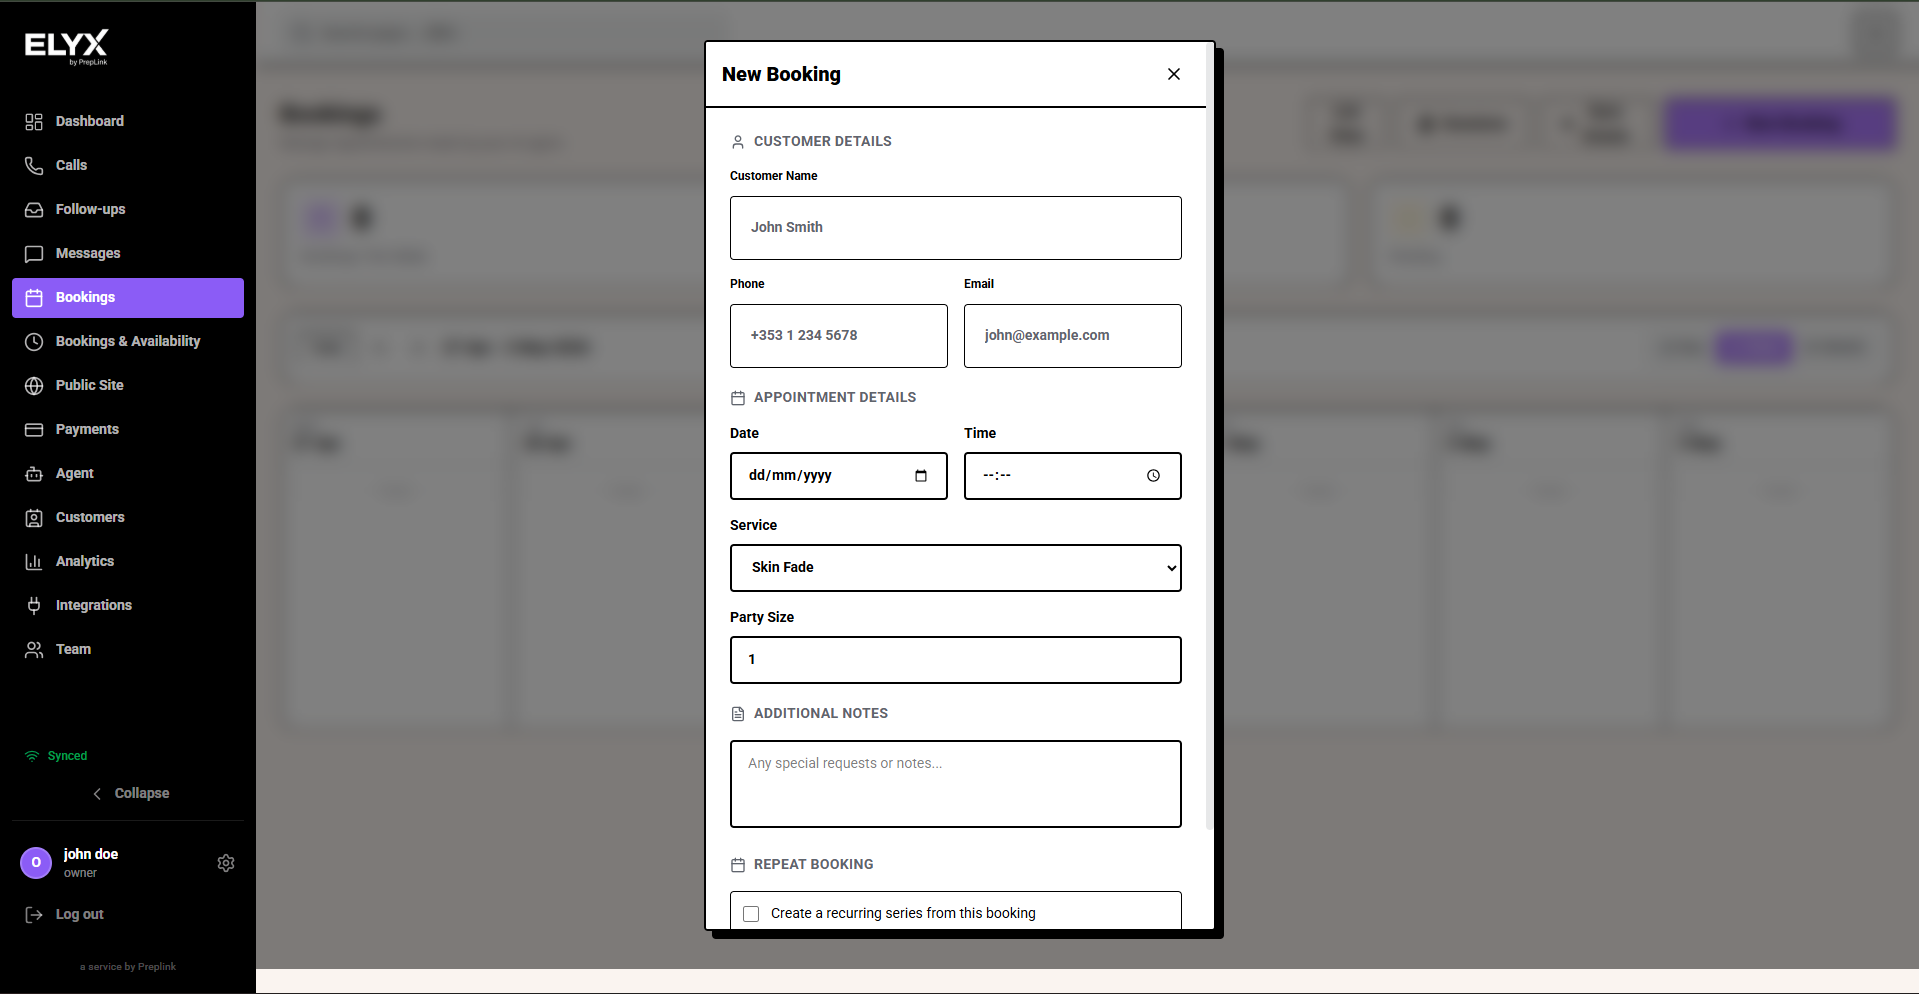Click the 'a service by Preplink' footer text
The height and width of the screenshot is (994, 1919).
128,967
